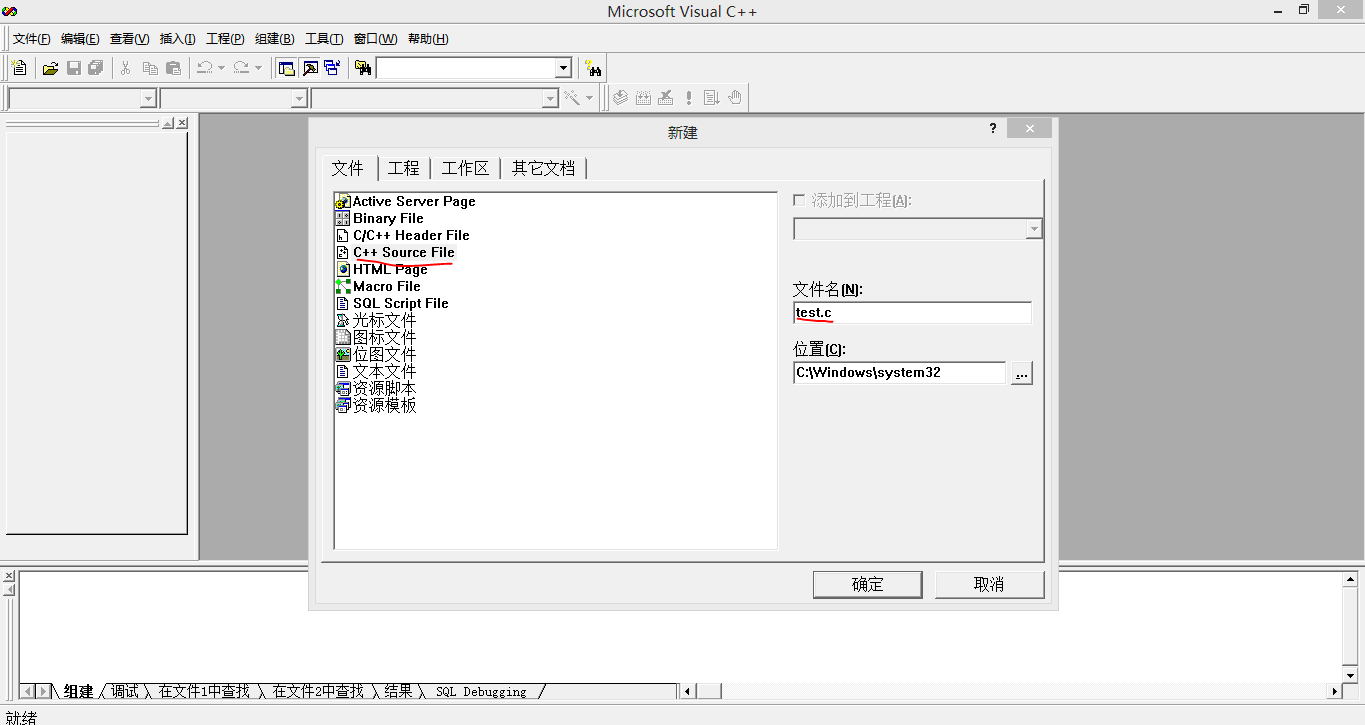1365x725 pixels.
Task: Open the 文件(F) menu
Action: tap(31, 39)
